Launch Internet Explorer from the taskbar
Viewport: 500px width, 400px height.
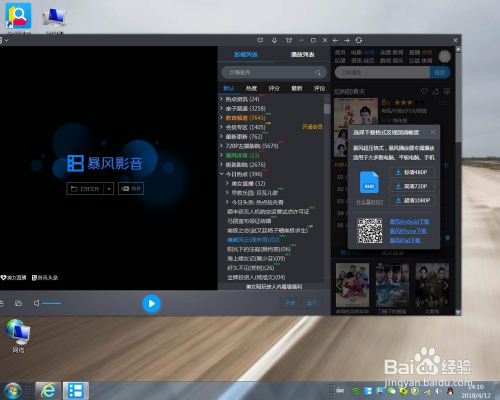pyautogui.click(x=48, y=391)
